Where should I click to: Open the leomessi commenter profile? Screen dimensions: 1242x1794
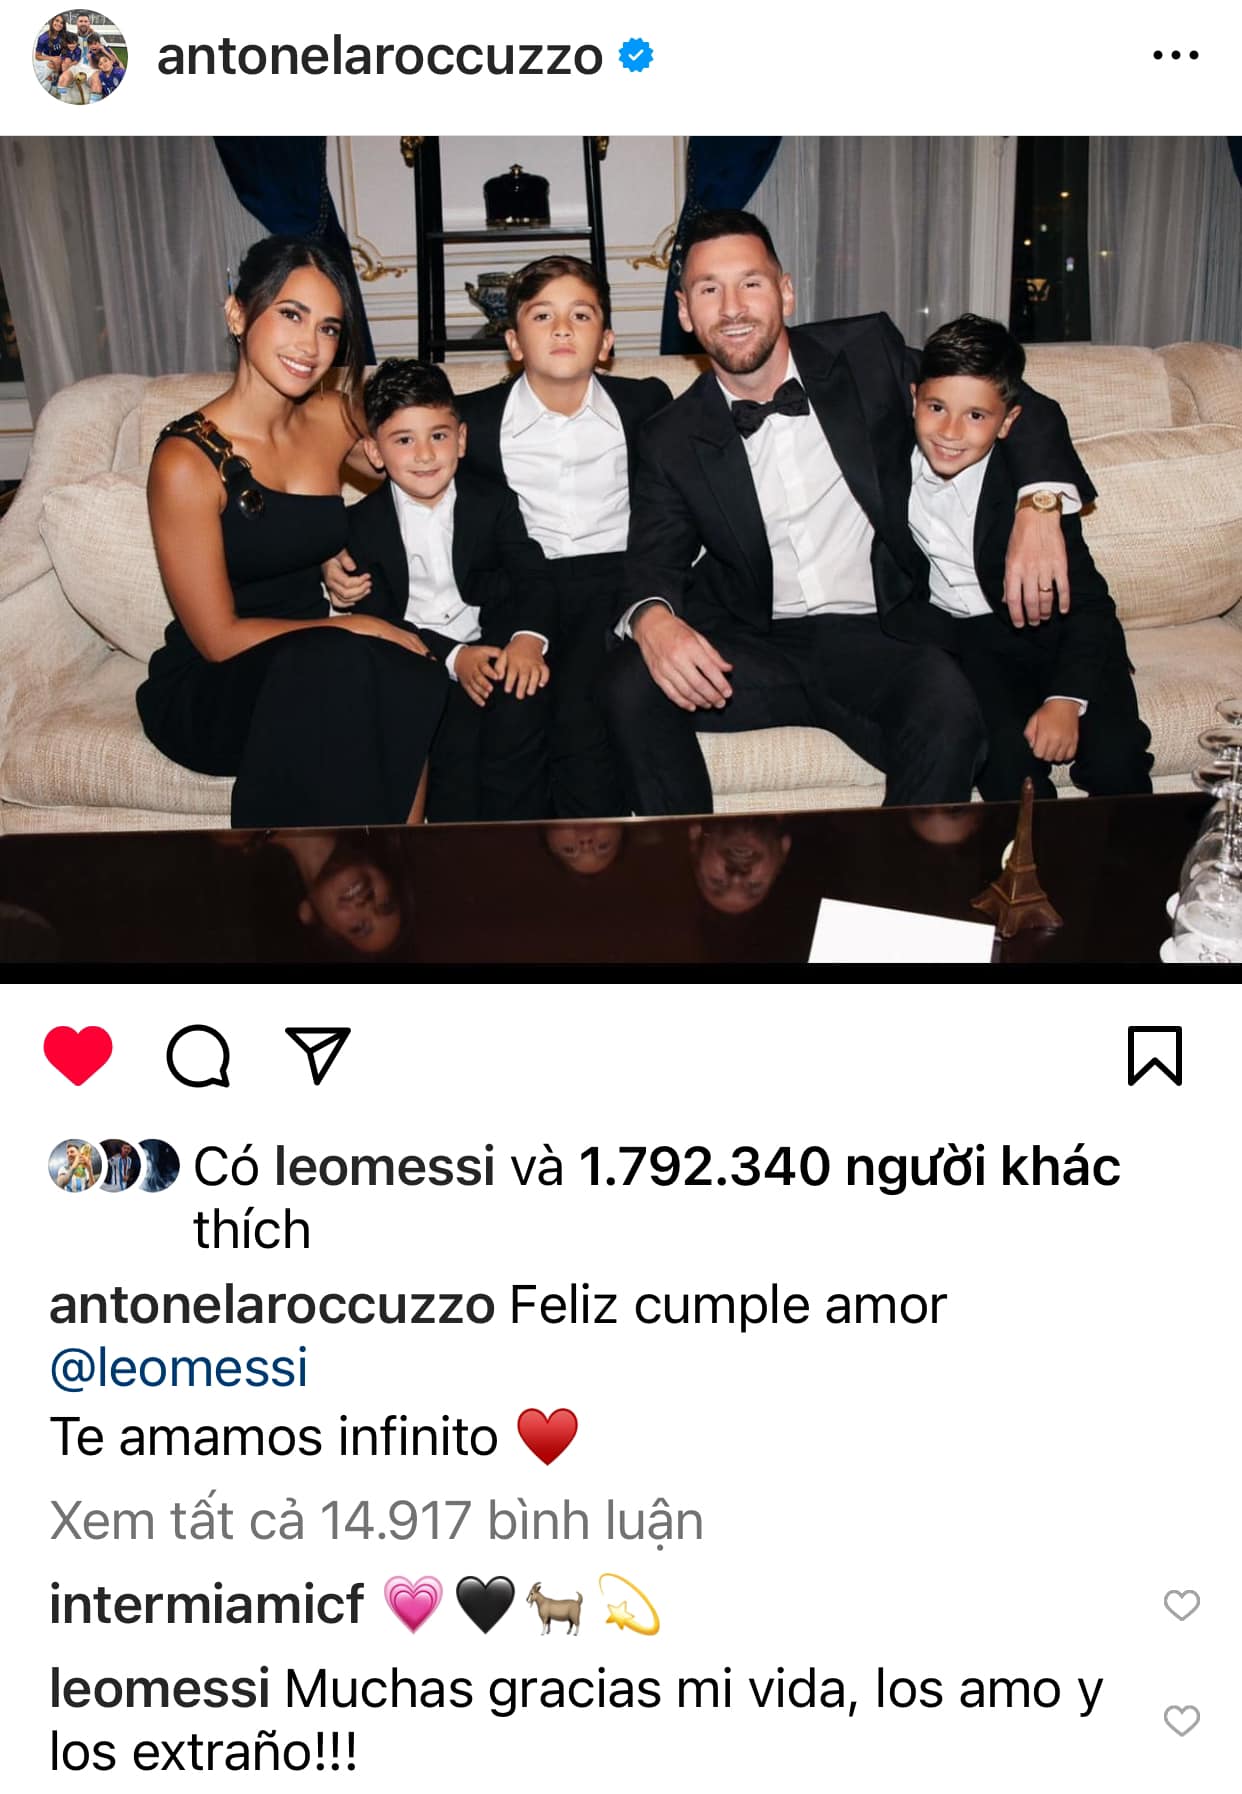pos(160,1690)
